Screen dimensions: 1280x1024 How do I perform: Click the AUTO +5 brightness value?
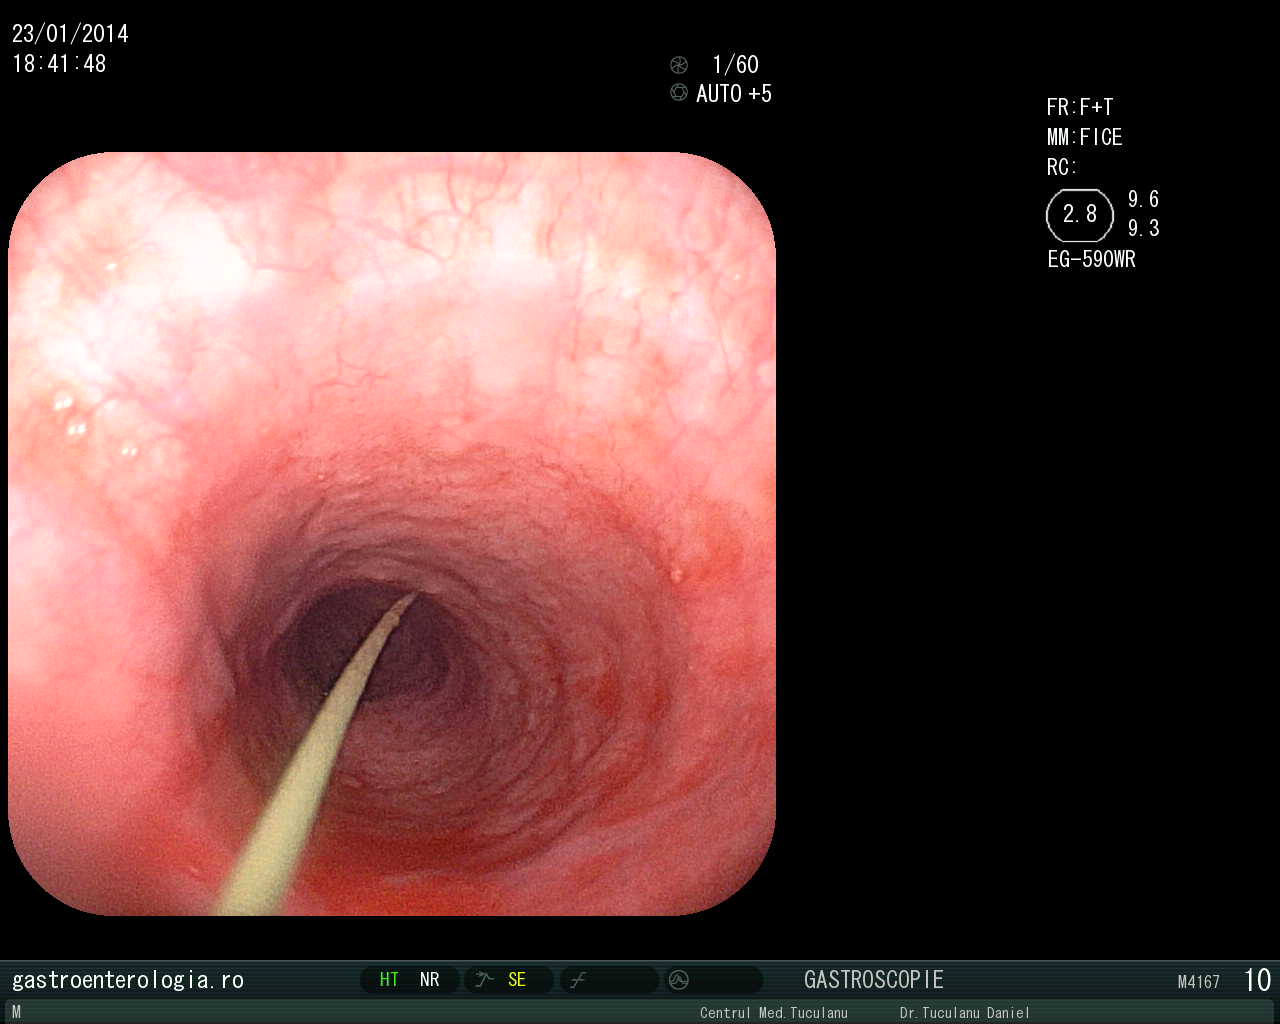click(734, 94)
